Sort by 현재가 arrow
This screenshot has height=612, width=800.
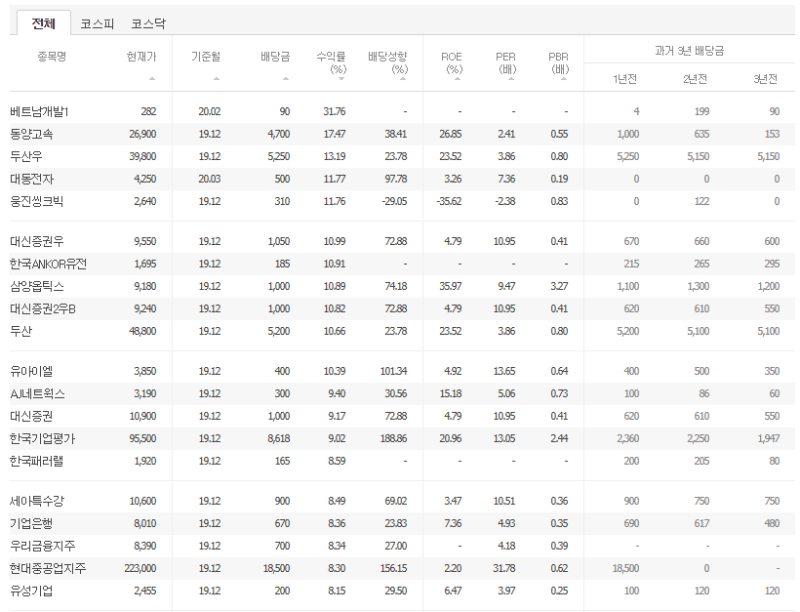(x=152, y=79)
